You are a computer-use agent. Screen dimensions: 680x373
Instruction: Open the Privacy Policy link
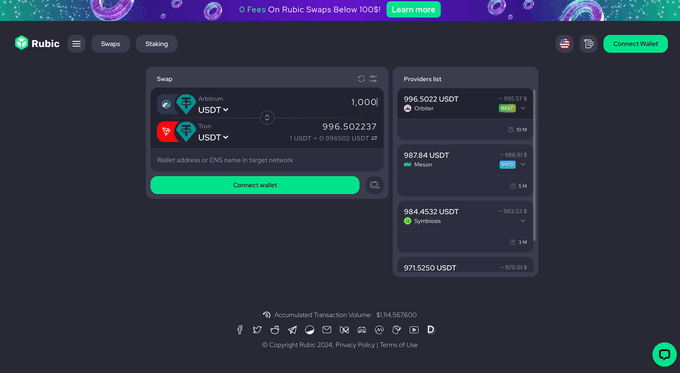[x=355, y=345]
